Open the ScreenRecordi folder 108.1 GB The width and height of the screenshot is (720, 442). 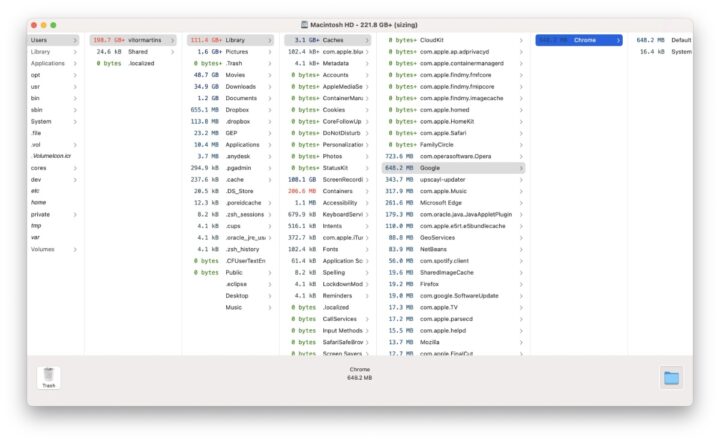(x=328, y=179)
